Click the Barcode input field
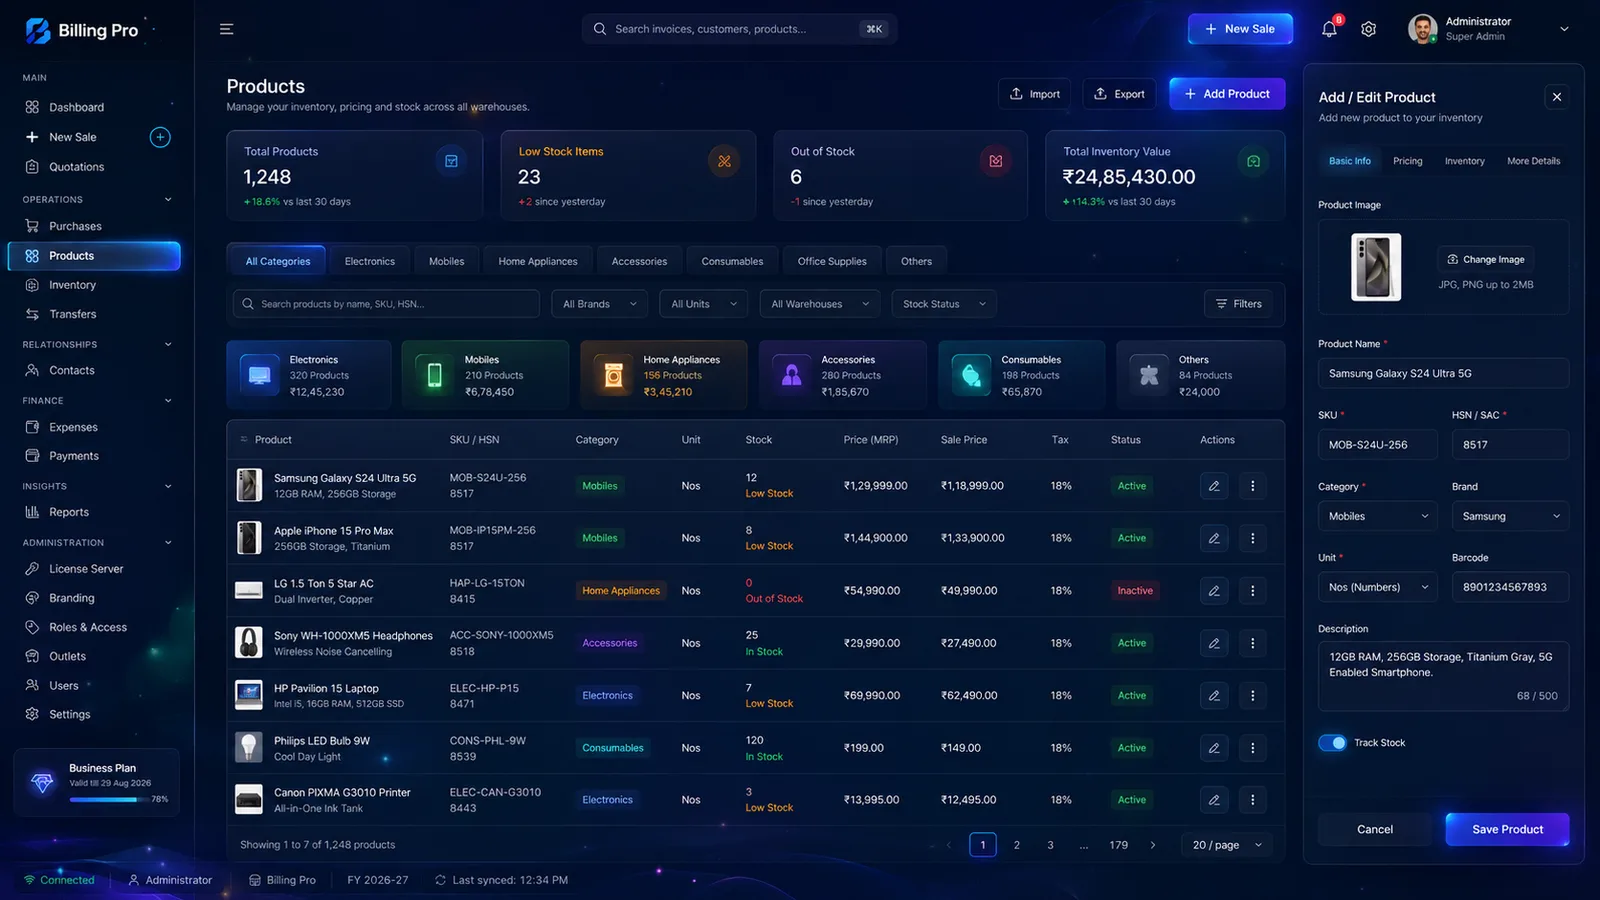 click(1510, 587)
